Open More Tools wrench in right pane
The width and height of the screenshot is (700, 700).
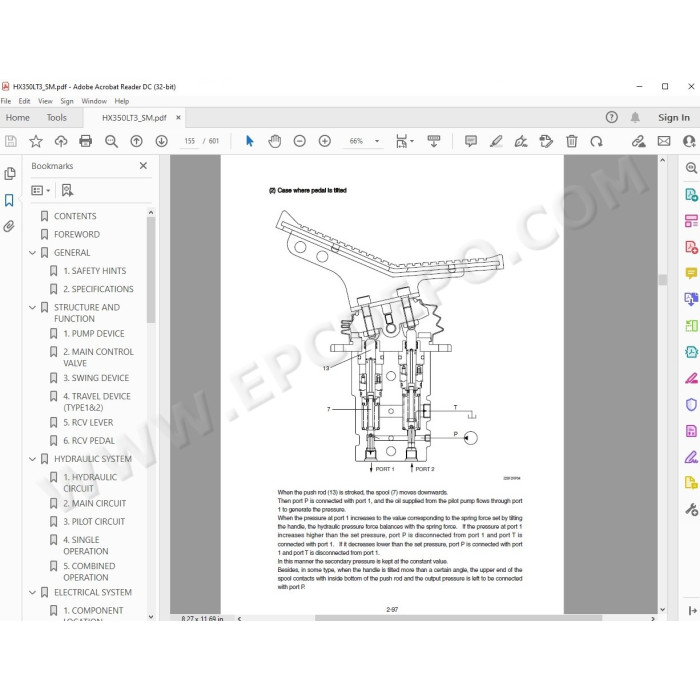click(691, 509)
